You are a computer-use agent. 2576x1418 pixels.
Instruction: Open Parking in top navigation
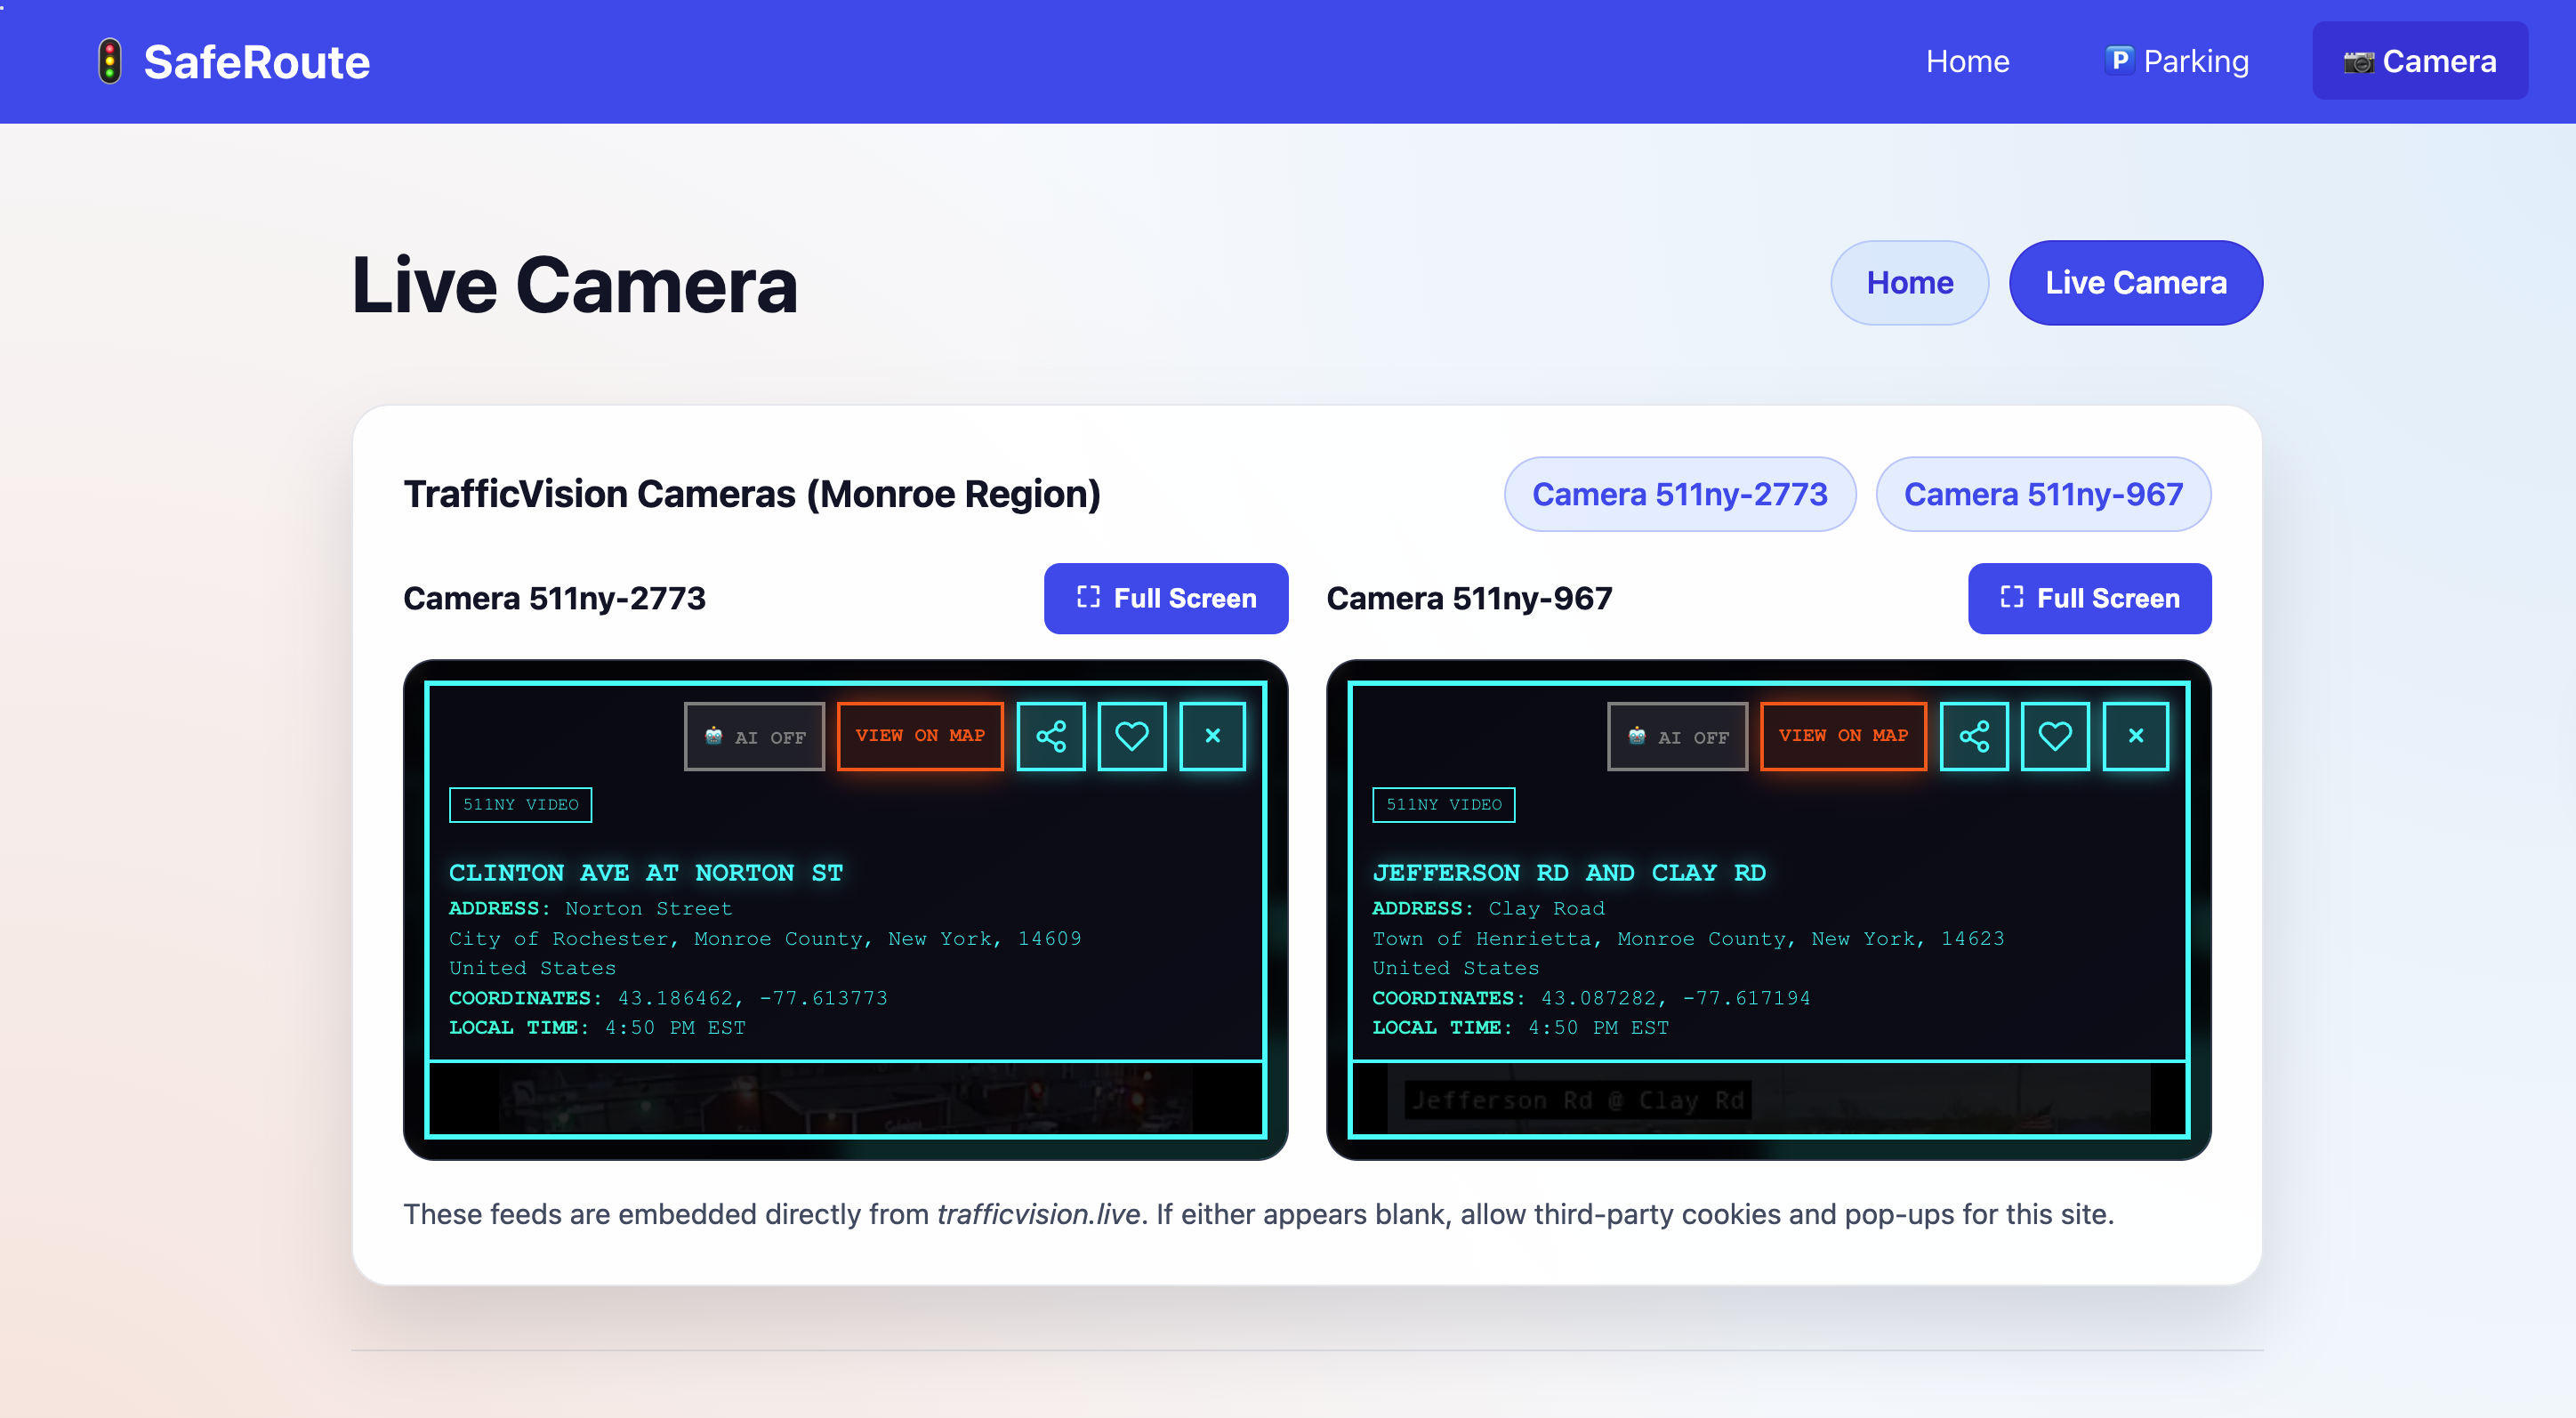[2177, 62]
